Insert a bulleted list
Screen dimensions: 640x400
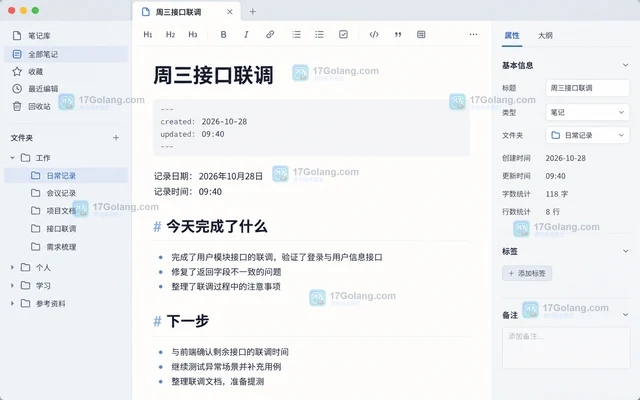coord(320,35)
